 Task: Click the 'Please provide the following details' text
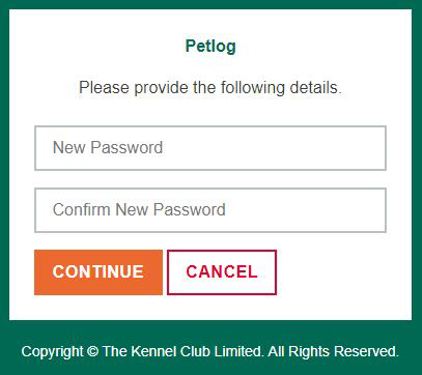click(x=210, y=88)
